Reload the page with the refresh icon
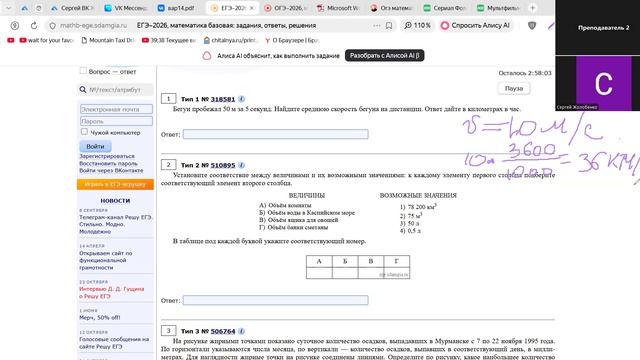 34,25
